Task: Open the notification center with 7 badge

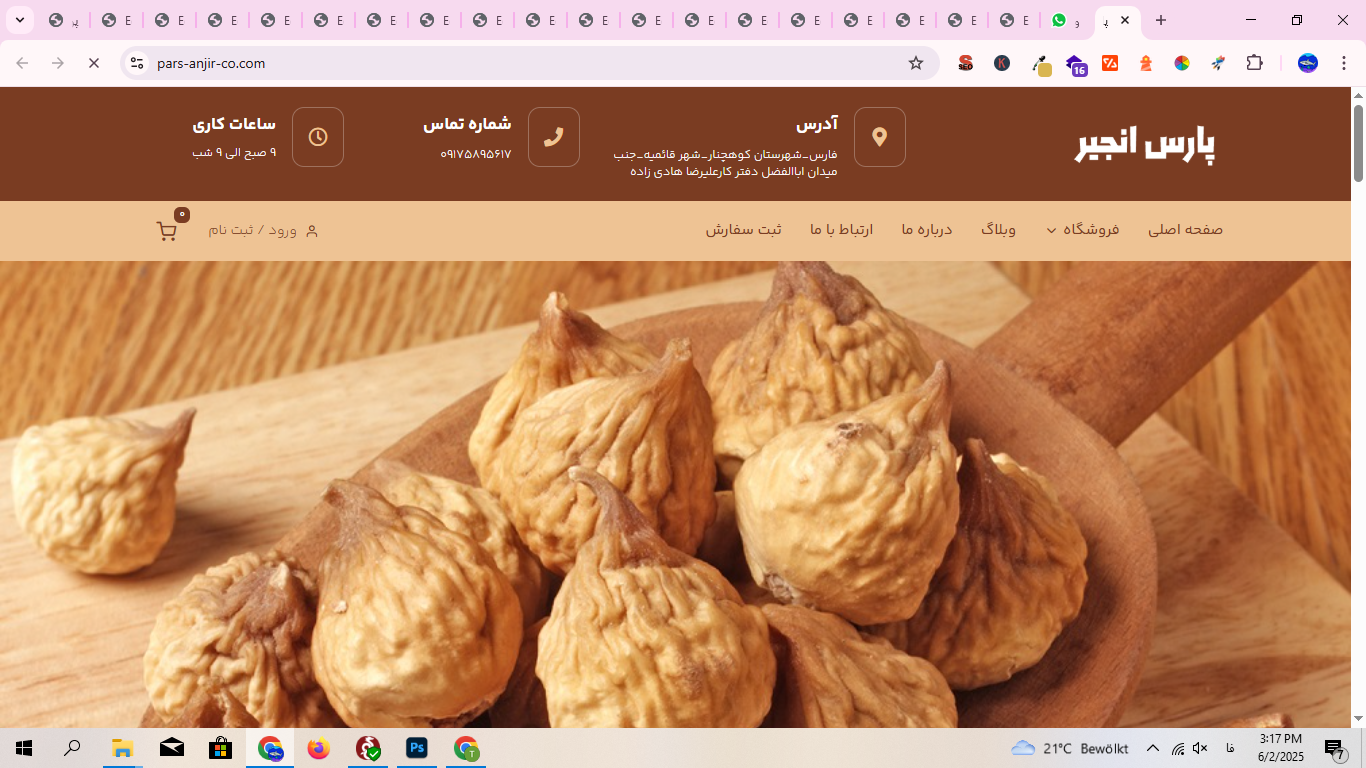Action: pyautogui.click(x=1335, y=748)
